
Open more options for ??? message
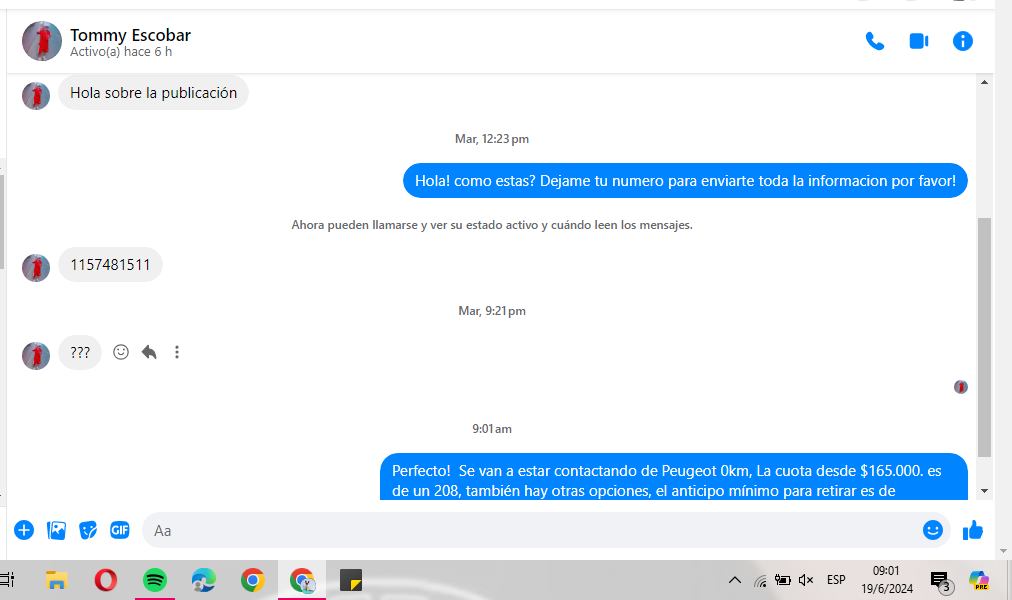pyautogui.click(x=177, y=352)
